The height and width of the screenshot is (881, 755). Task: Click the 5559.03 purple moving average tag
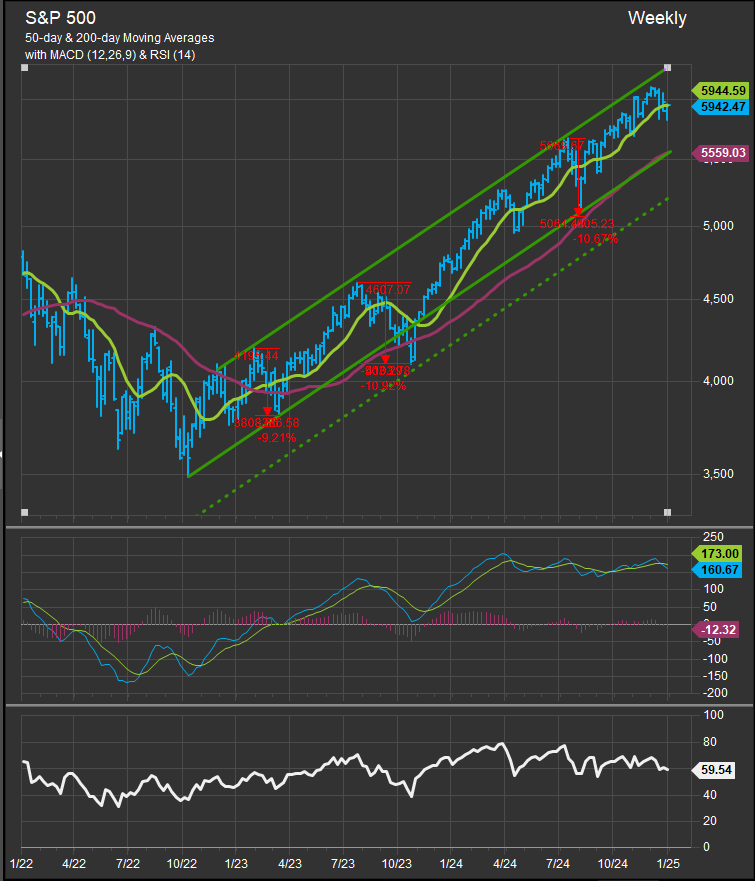[x=720, y=152]
